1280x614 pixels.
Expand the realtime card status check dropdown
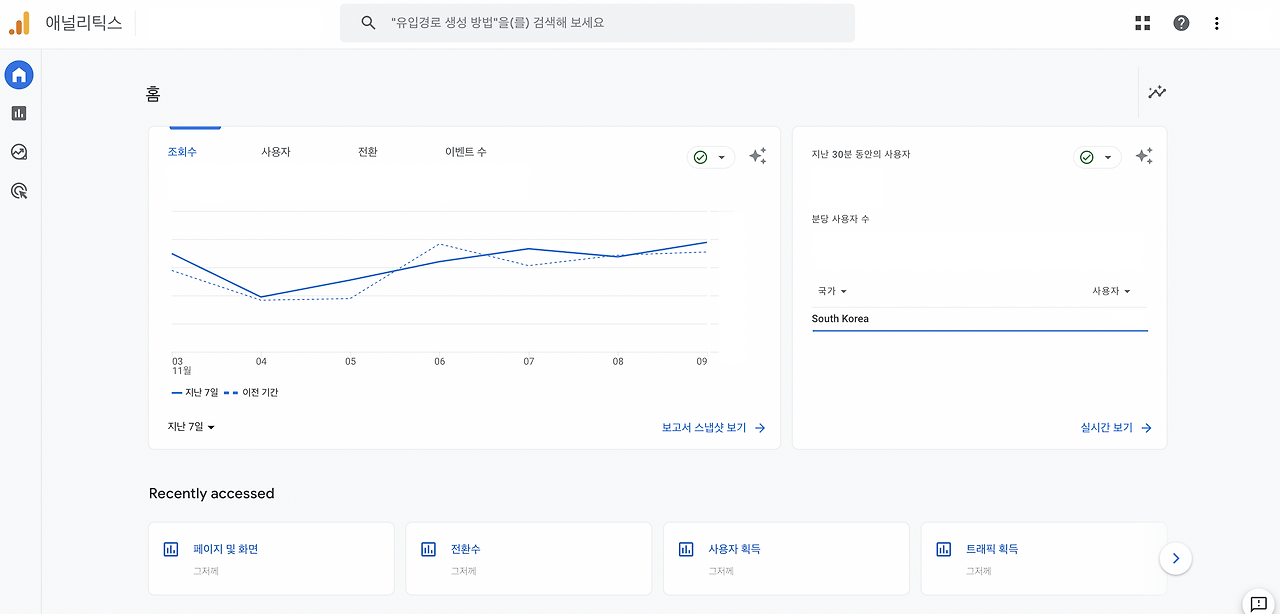point(1097,157)
